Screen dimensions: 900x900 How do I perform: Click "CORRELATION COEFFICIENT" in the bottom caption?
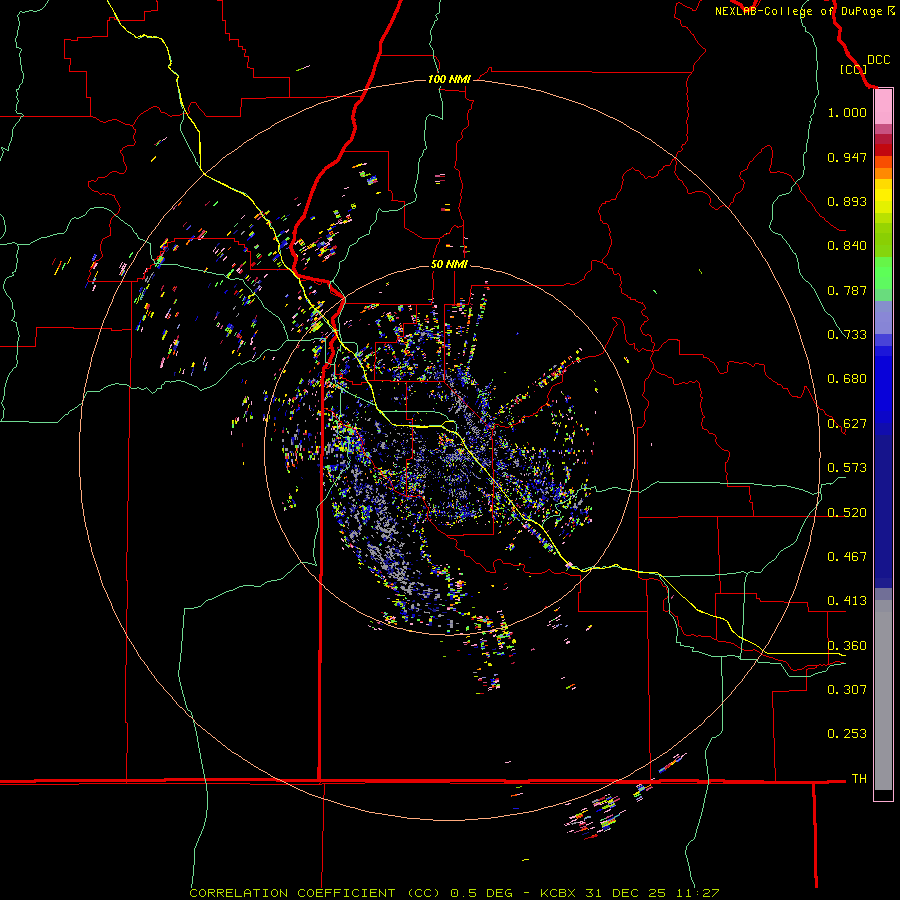coord(292,893)
